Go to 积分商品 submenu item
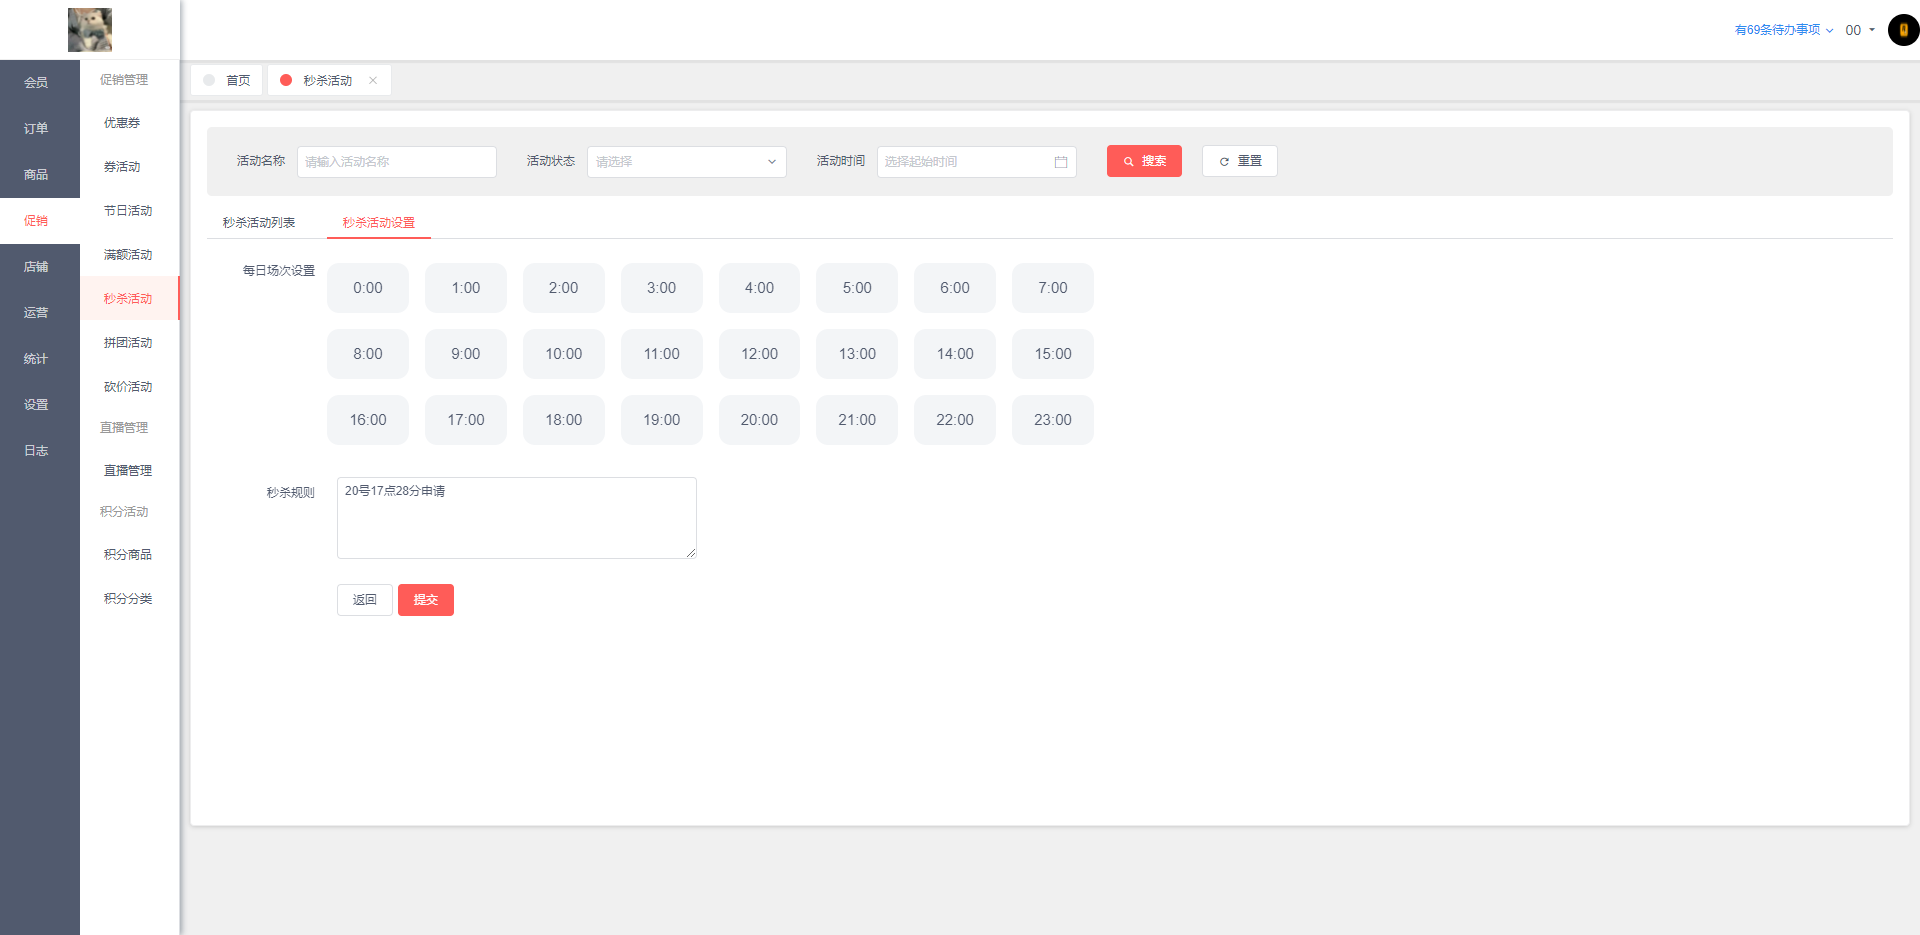1920x935 pixels. coord(129,555)
